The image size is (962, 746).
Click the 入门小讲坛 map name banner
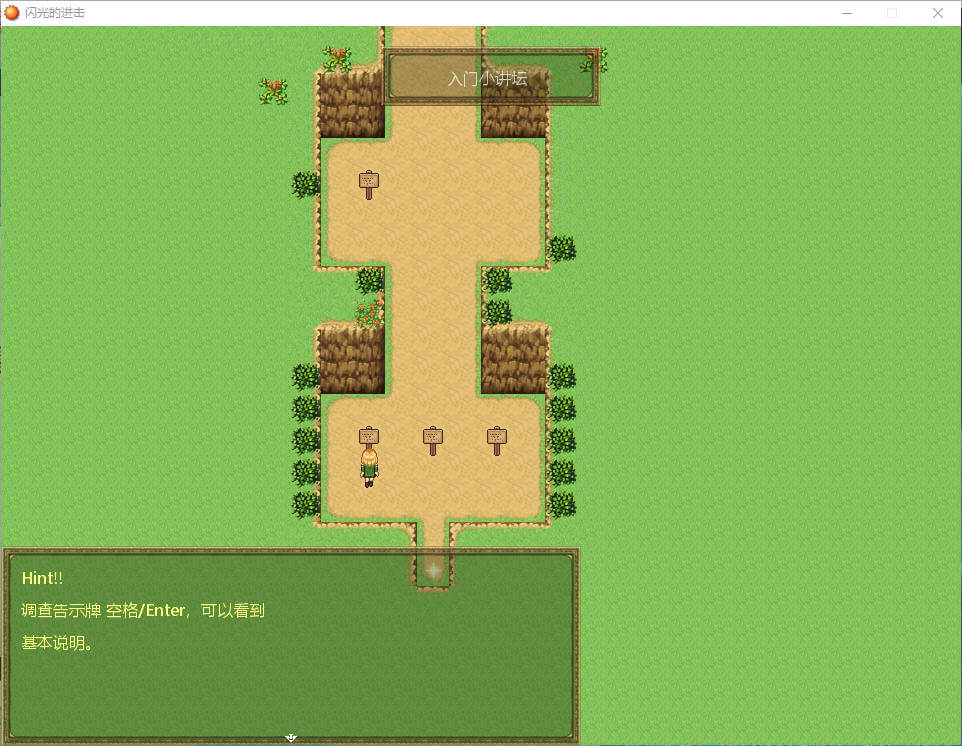(490, 78)
